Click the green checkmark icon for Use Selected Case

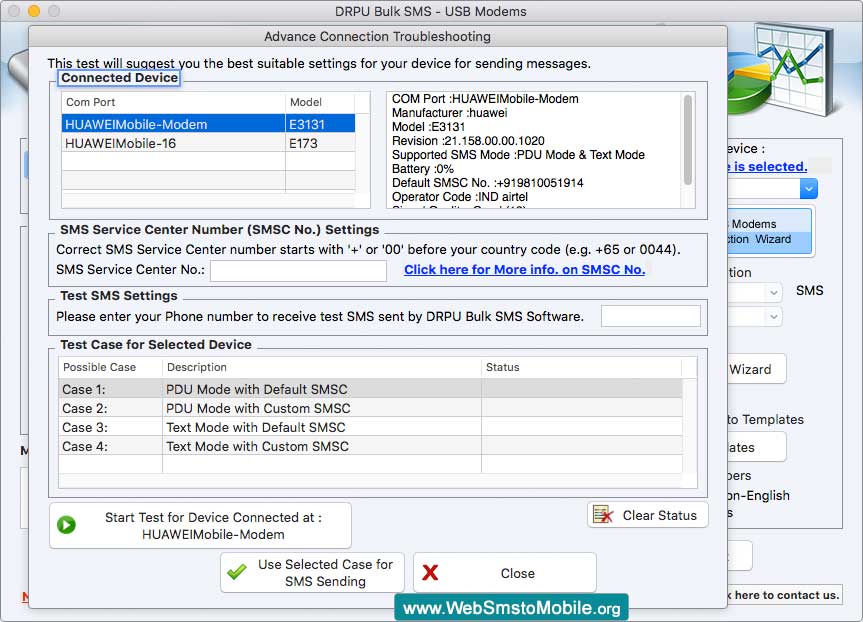point(237,572)
